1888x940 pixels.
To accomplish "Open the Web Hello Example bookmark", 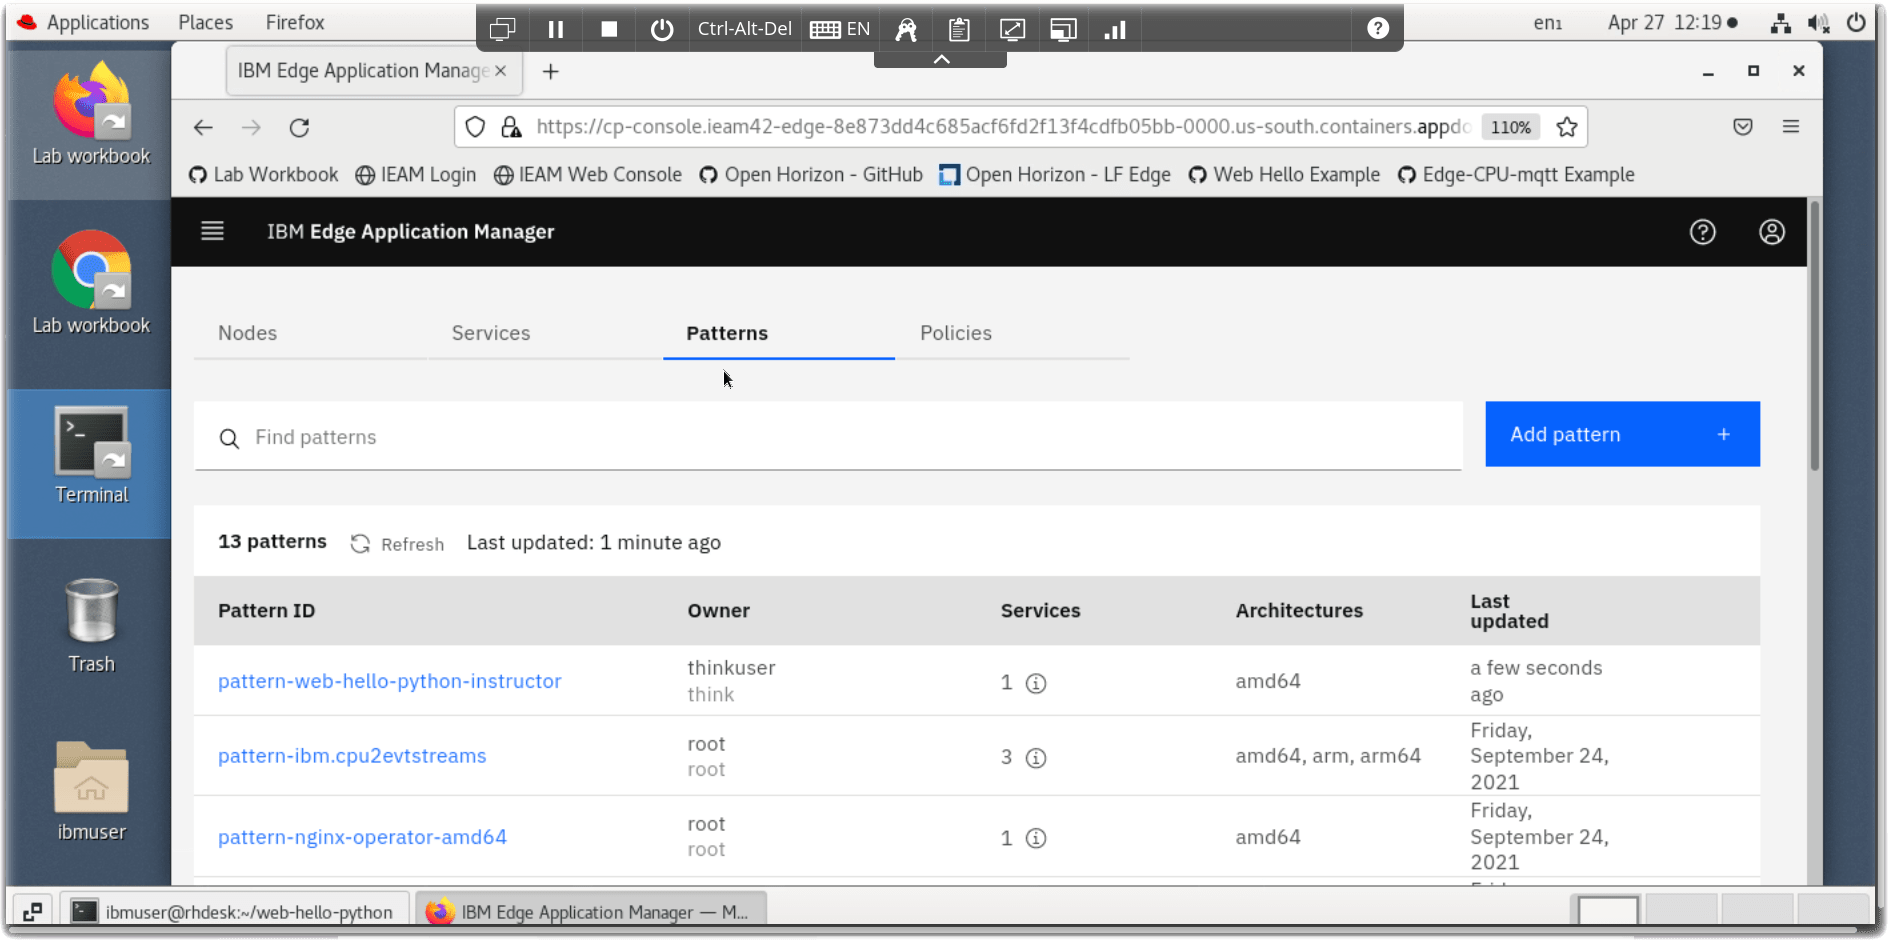I will tap(1284, 175).
